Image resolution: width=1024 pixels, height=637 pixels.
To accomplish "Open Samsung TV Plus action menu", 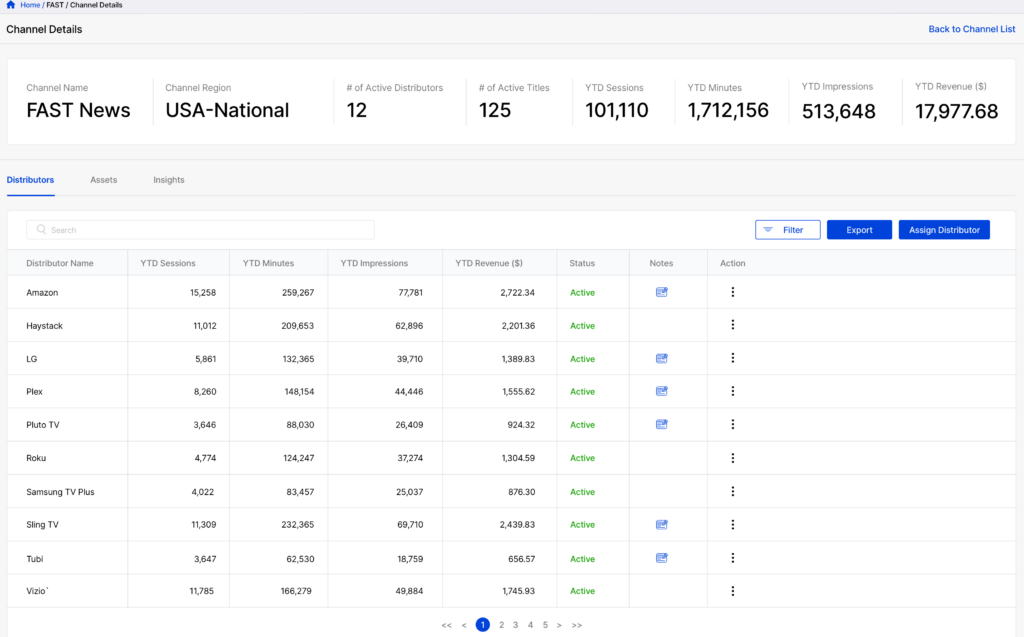I will pyautogui.click(x=732, y=491).
